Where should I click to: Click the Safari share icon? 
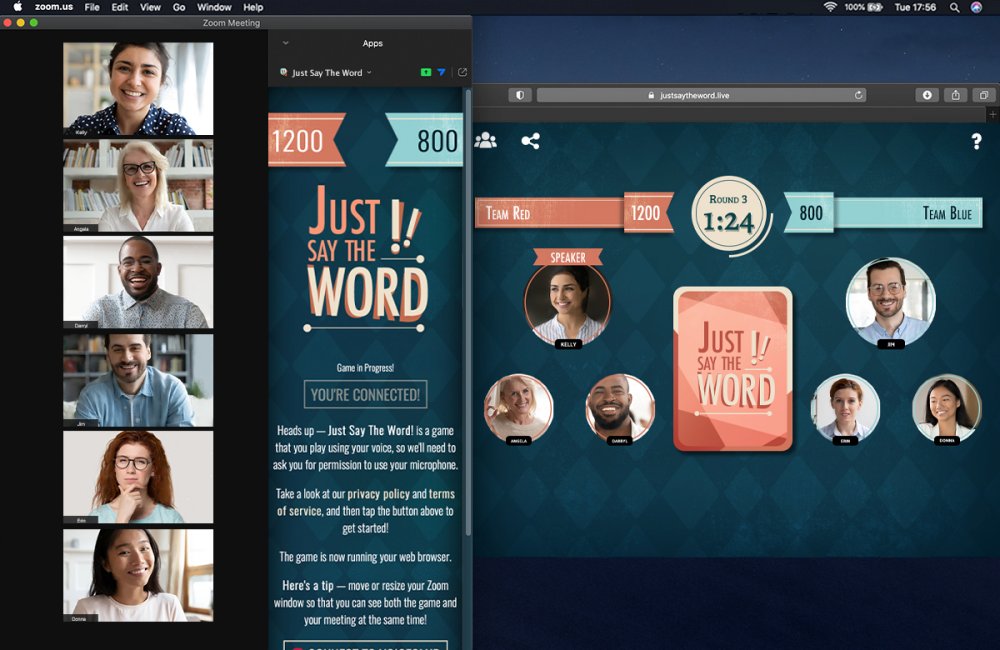click(955, 95)
